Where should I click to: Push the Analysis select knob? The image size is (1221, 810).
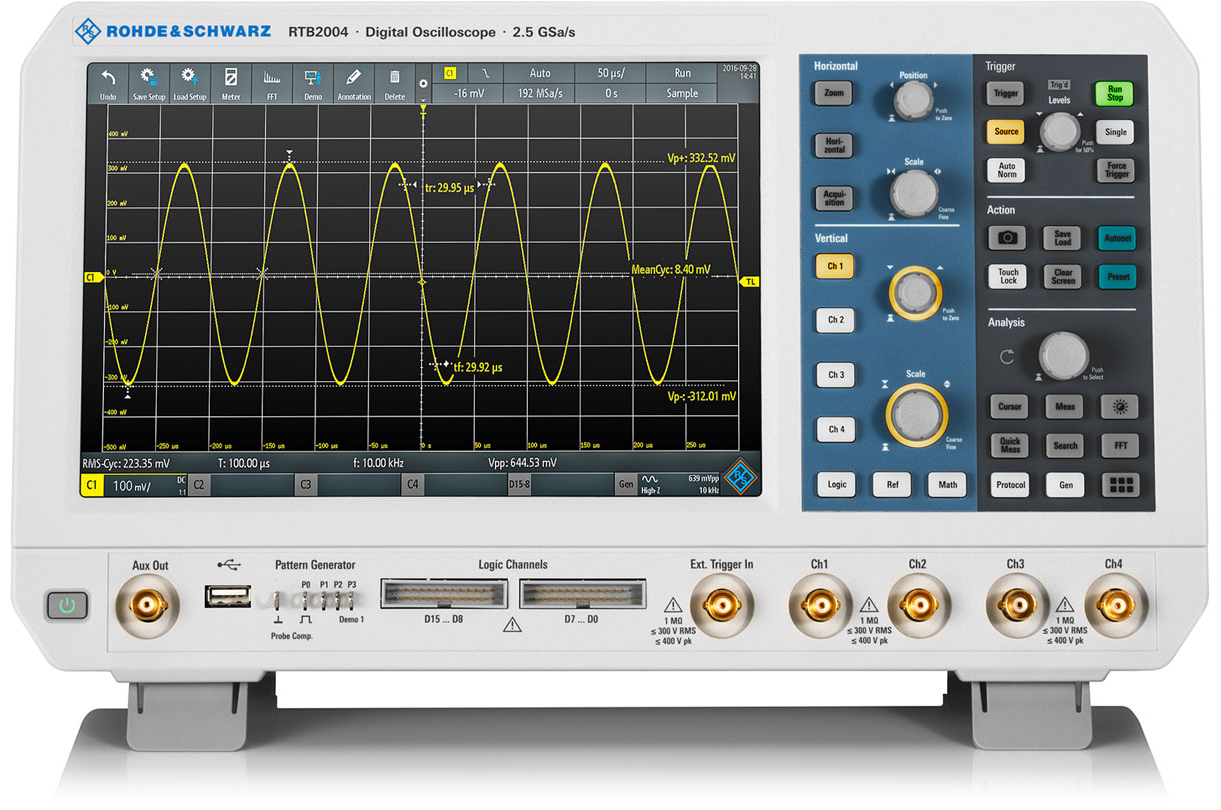pyautogui.click(x=1064, y=355)
